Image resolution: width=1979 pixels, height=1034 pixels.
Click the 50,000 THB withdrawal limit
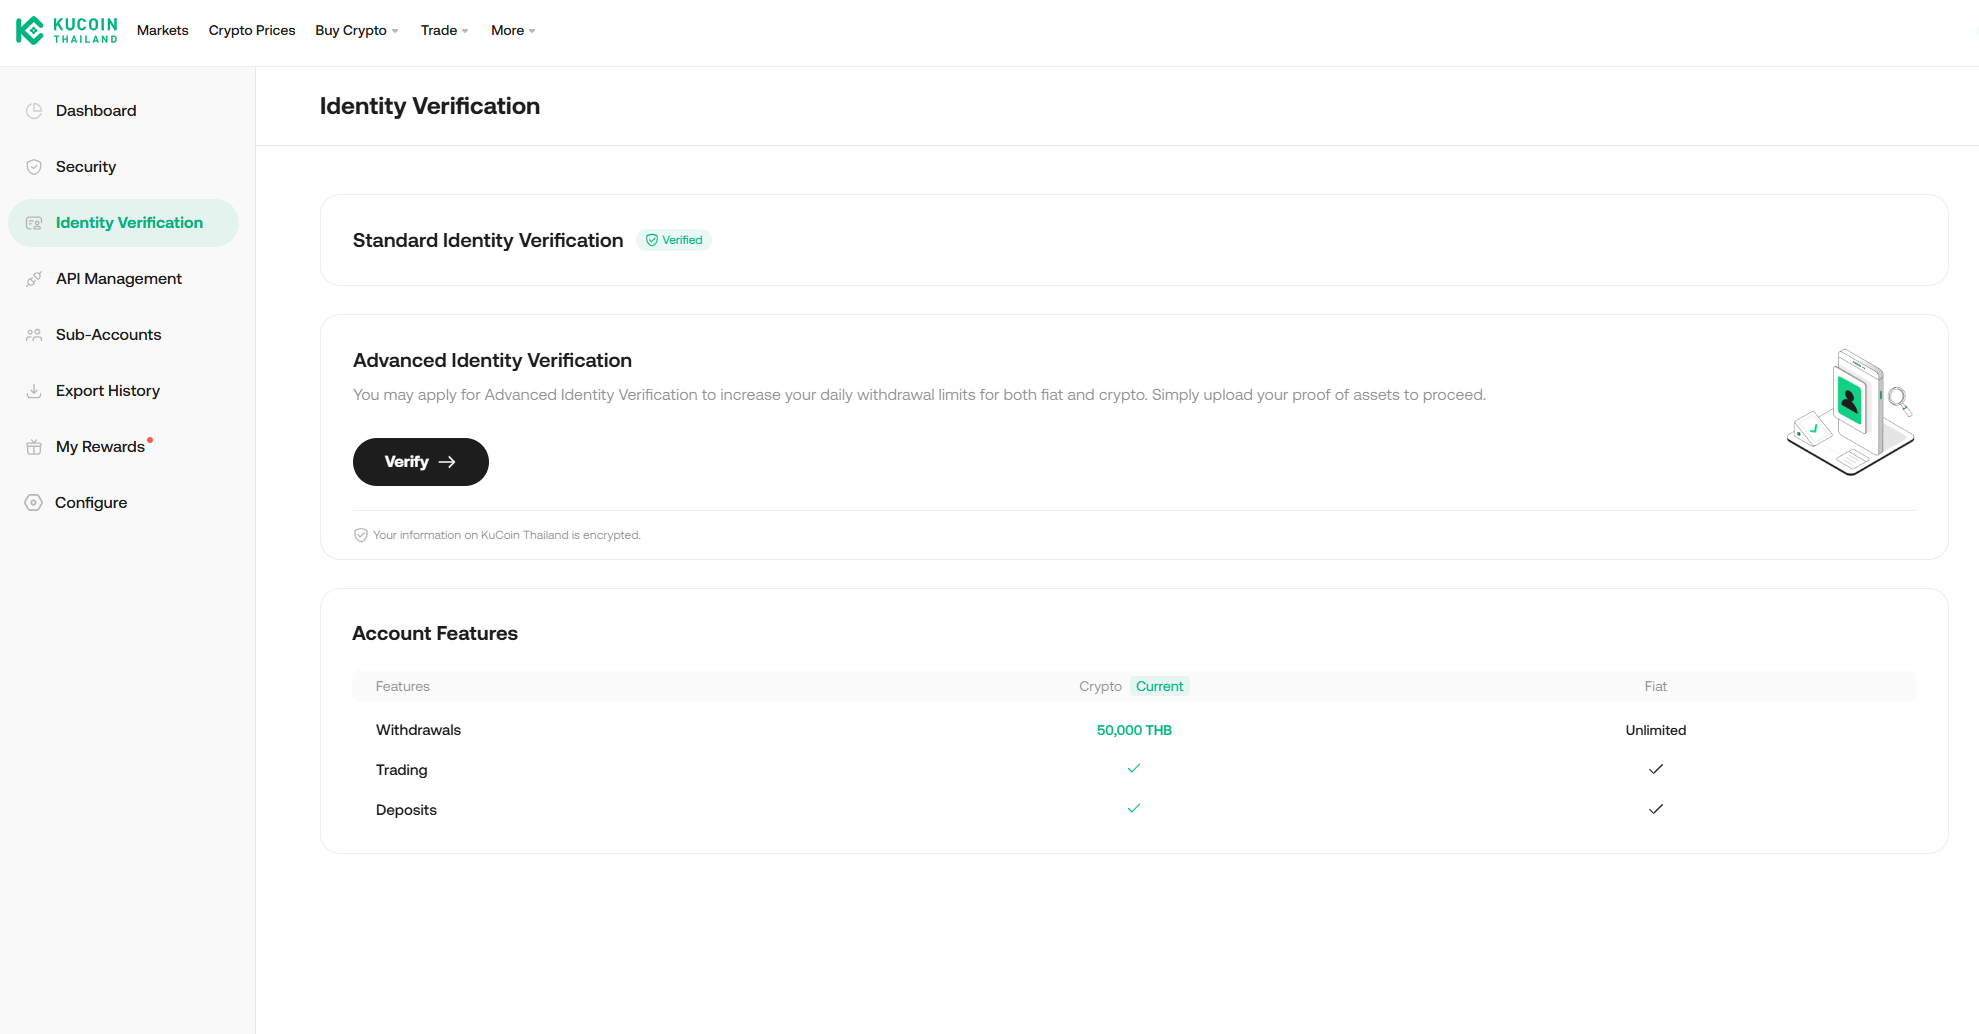click(x=1134, y=730)
